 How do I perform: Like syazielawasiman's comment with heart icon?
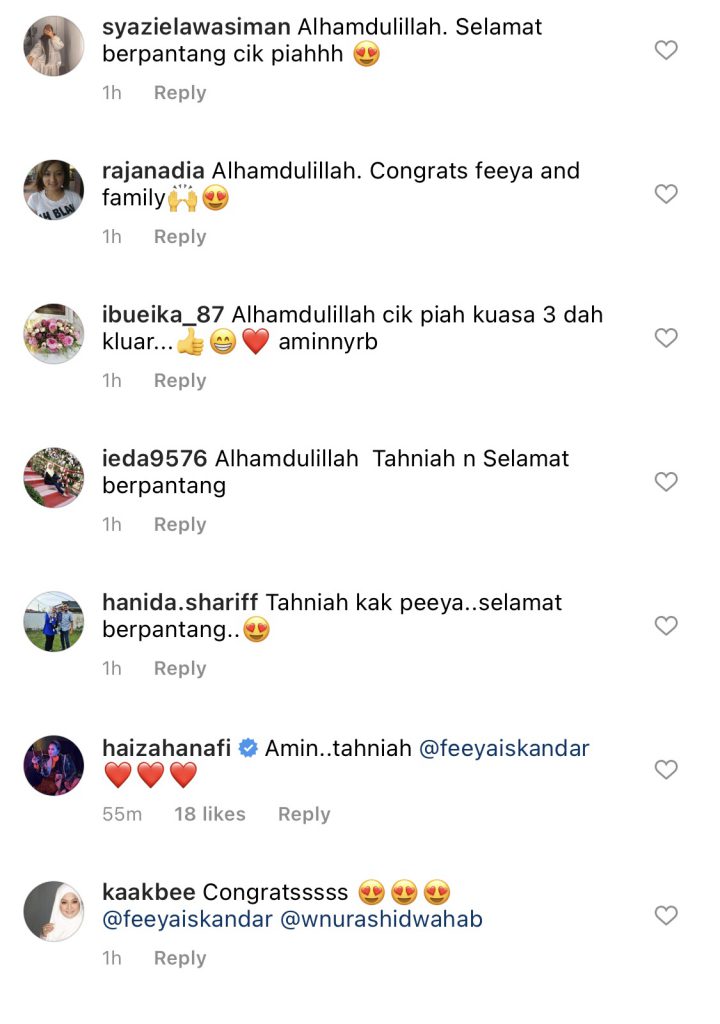pyautogui.click(x=666, y=50)
